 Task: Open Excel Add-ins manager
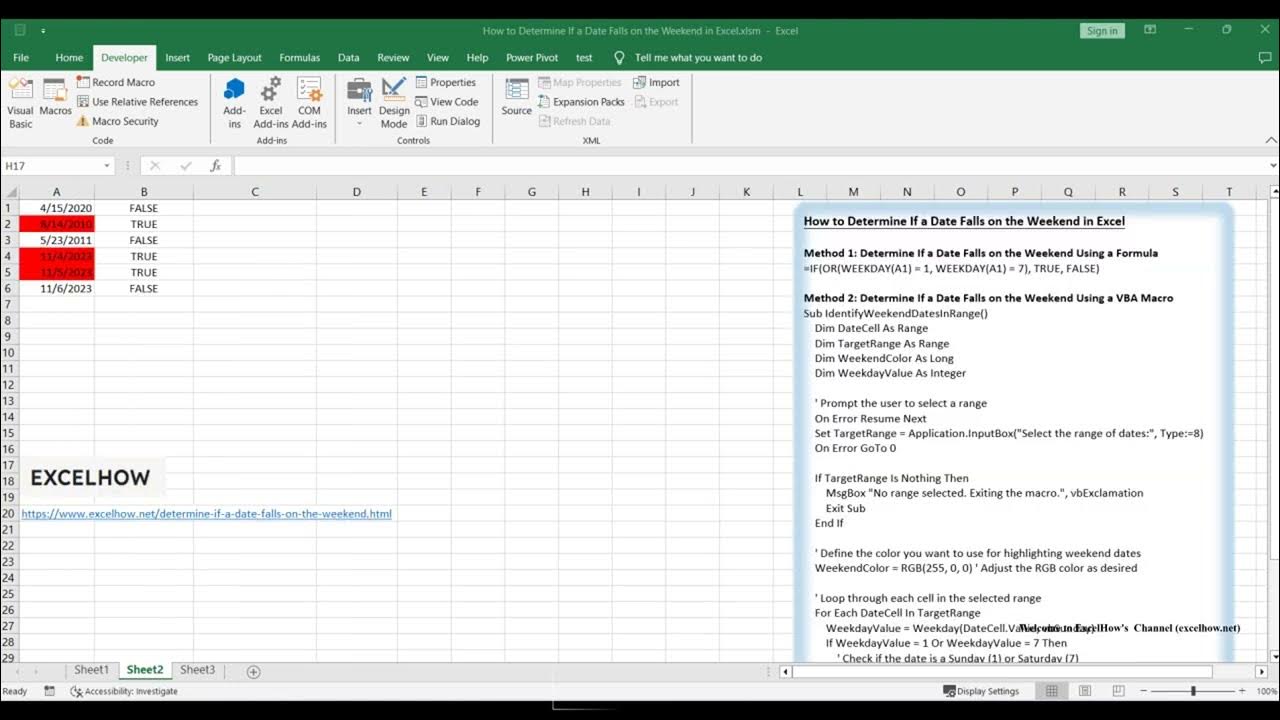click(271, 104)
